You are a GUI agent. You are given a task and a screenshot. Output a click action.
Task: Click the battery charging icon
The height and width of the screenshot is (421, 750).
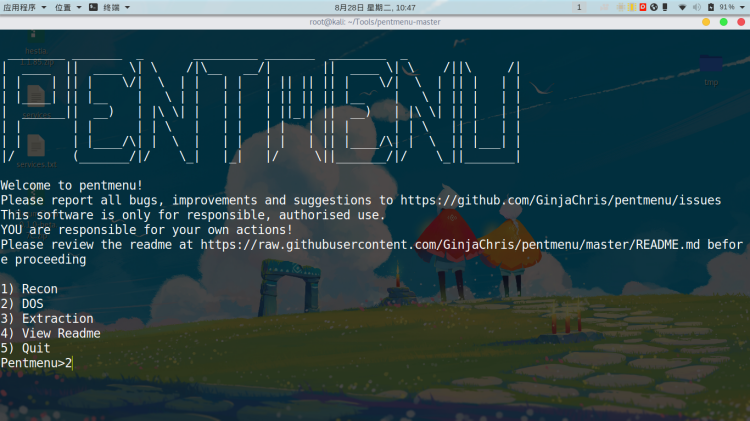point(711,7)
